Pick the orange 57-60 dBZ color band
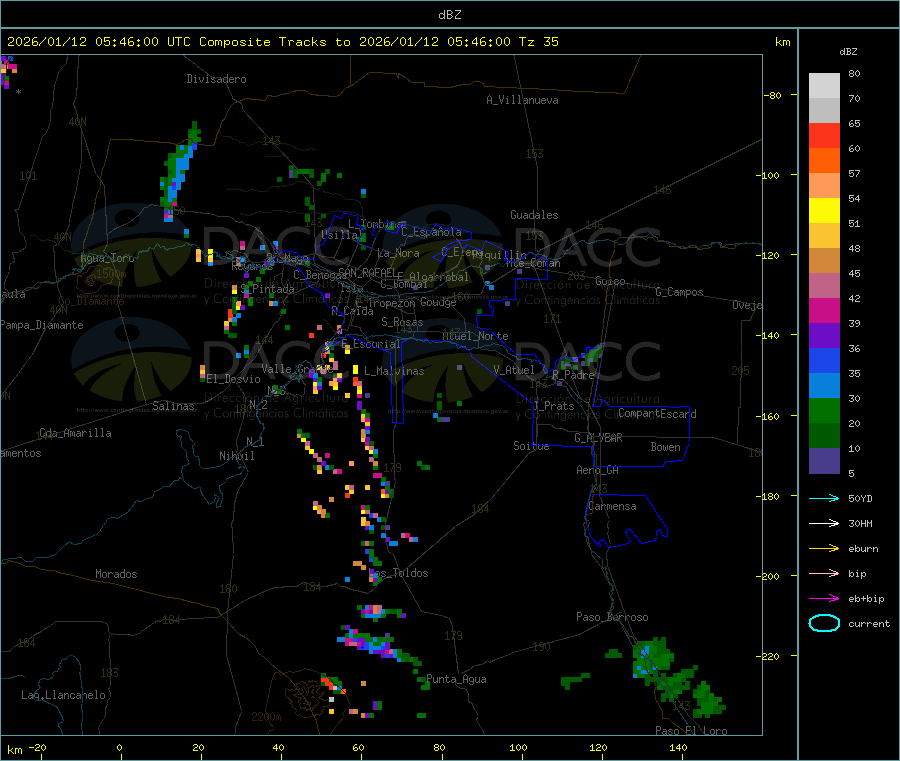 coord(824,161)
